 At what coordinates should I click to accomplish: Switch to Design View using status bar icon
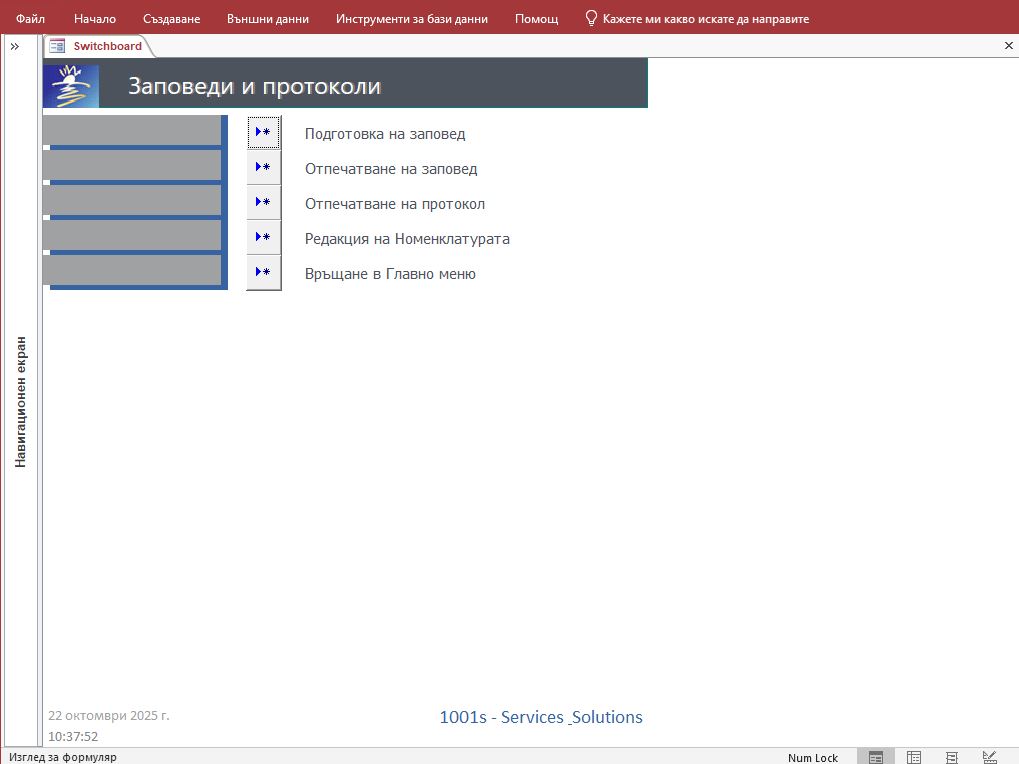coord(988,757)
